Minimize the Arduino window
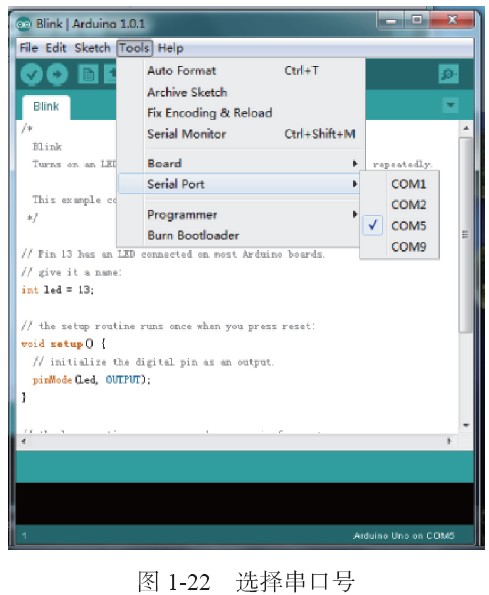Image resolution: width=489 pixels, height=595 pixels. pos(390,20)
